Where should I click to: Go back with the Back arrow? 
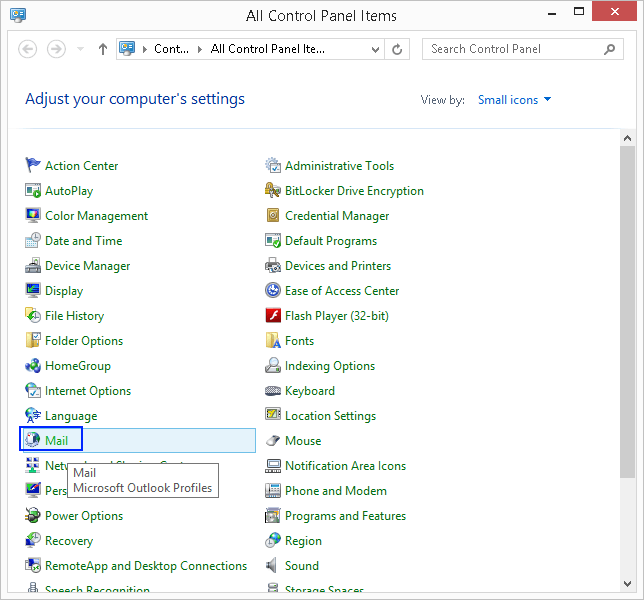click(x=28, y=49)
